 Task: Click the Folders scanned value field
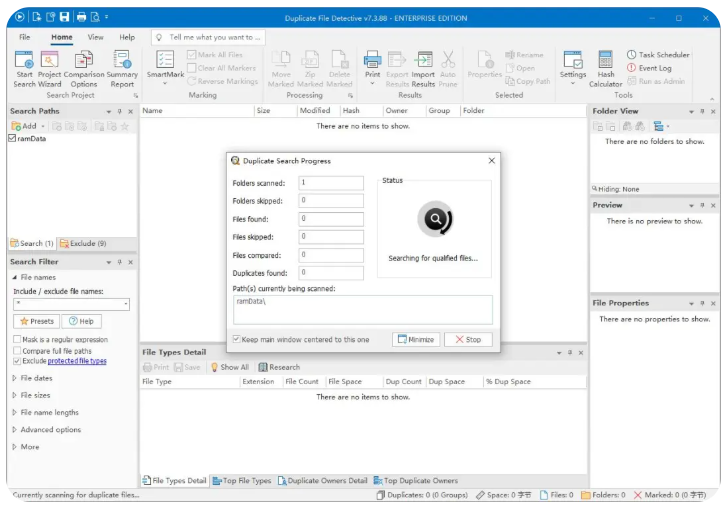pyautogui.click(x=331, y=183)
